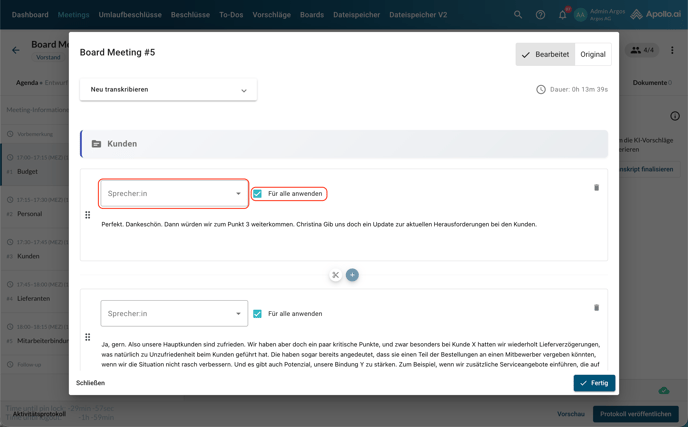Delete the second transcript segment via trash icon

596,308
